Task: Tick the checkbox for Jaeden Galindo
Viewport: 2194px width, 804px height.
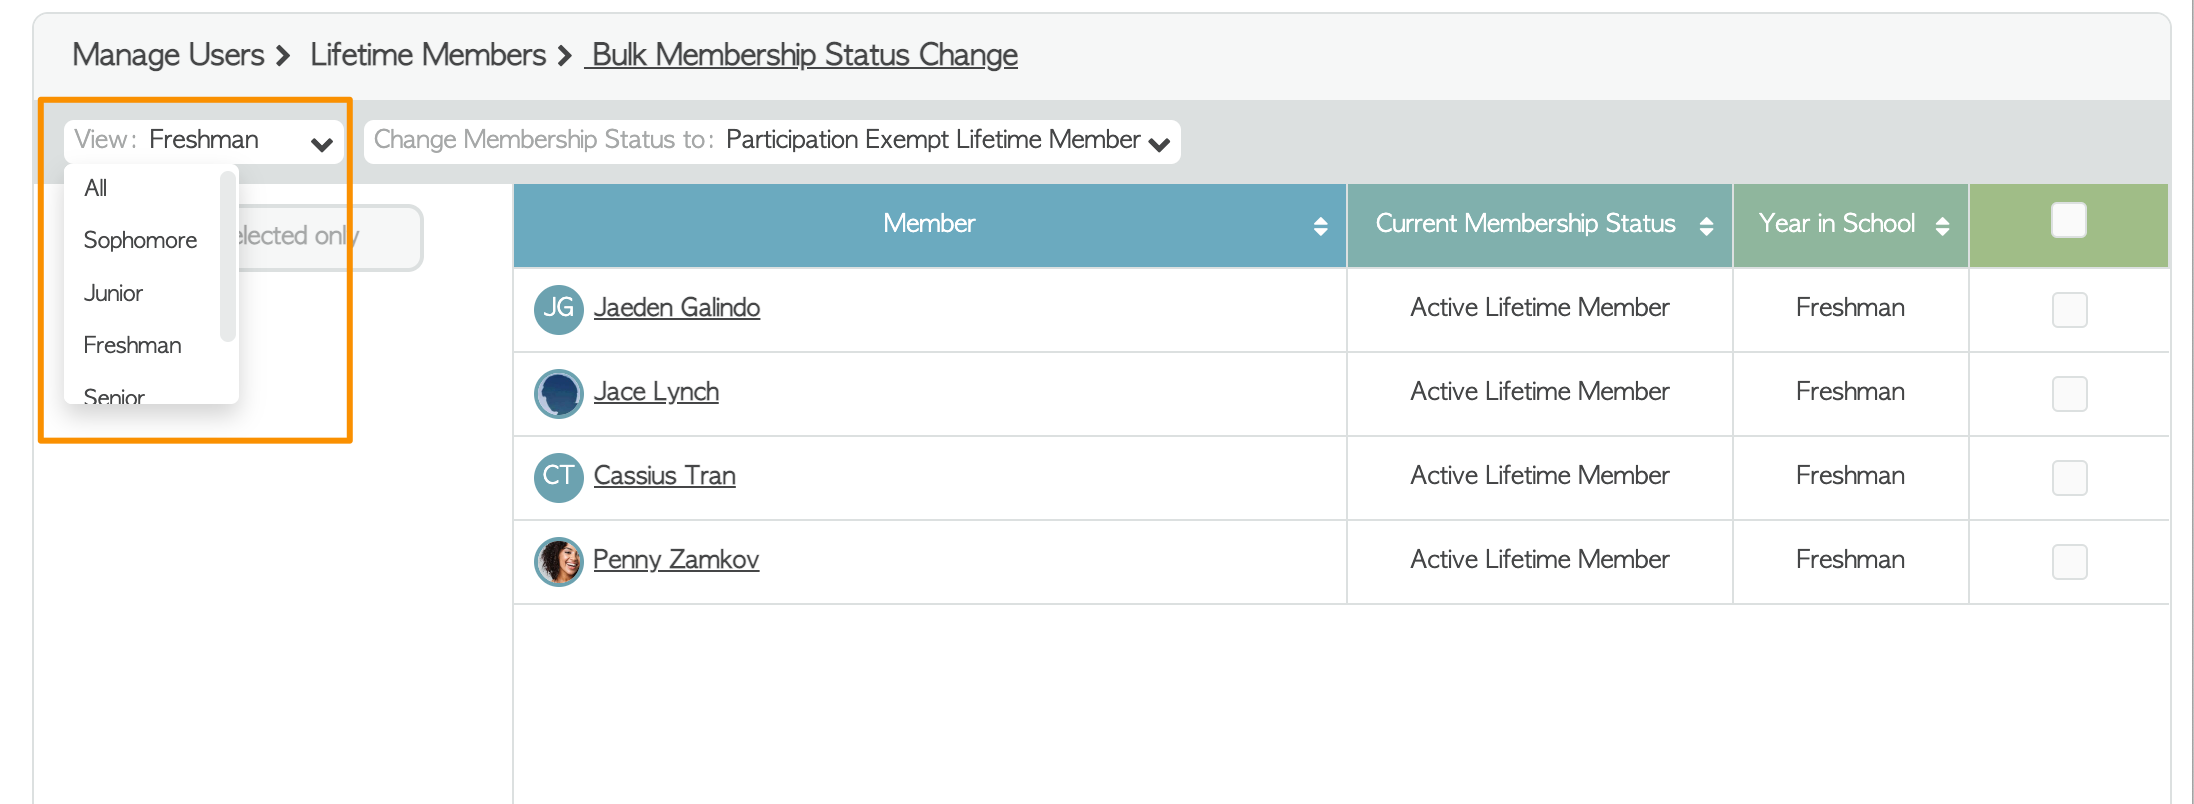Action: coord(2069,309)
